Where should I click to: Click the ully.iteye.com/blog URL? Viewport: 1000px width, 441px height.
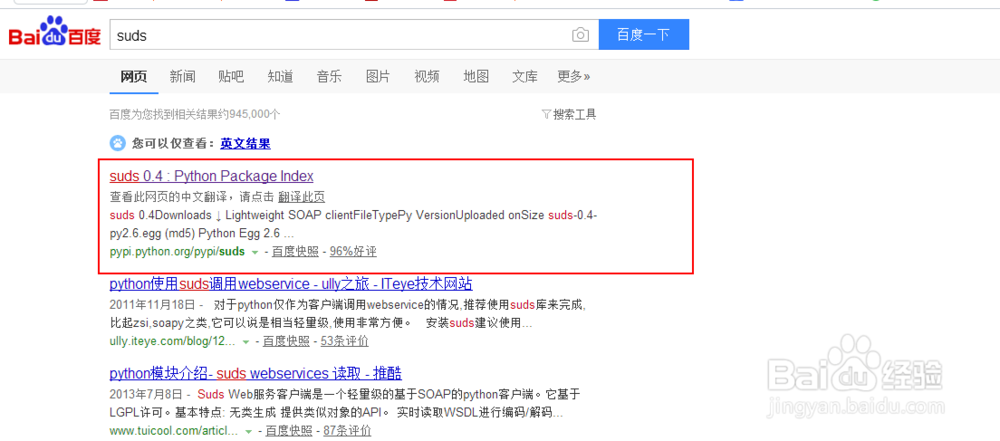point(173,341)
